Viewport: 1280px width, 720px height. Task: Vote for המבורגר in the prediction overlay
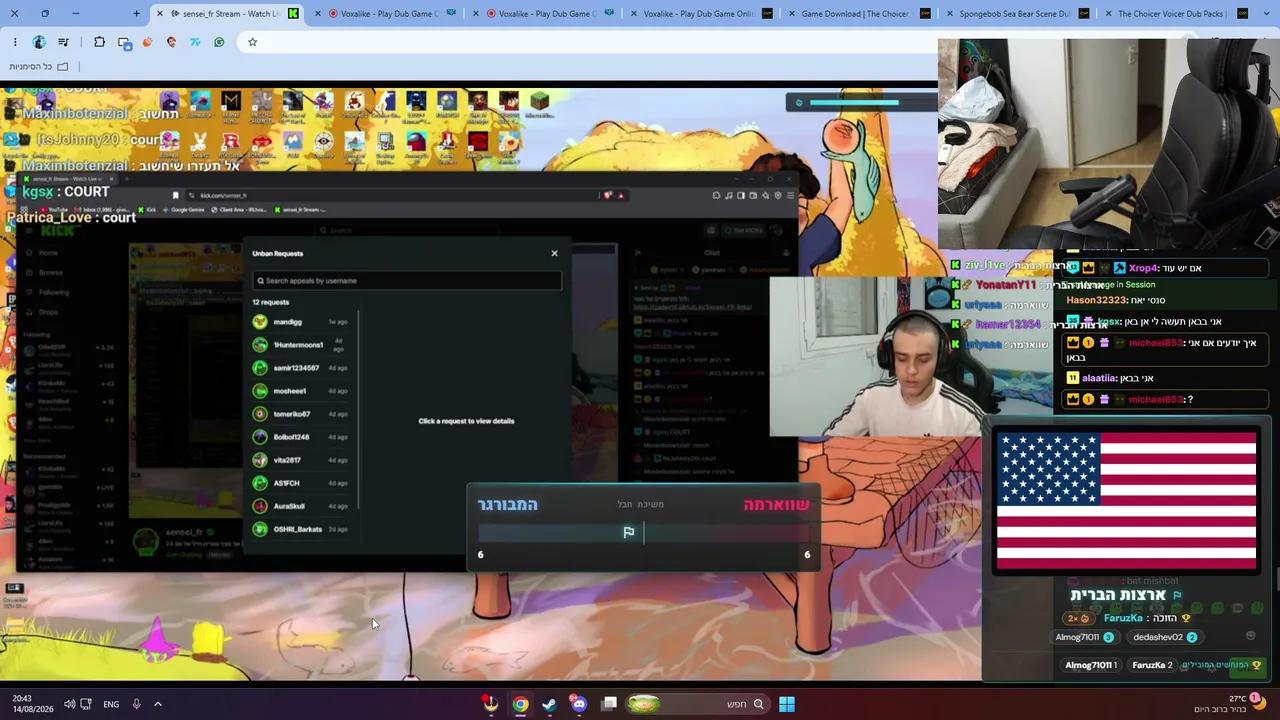[508, 505]
